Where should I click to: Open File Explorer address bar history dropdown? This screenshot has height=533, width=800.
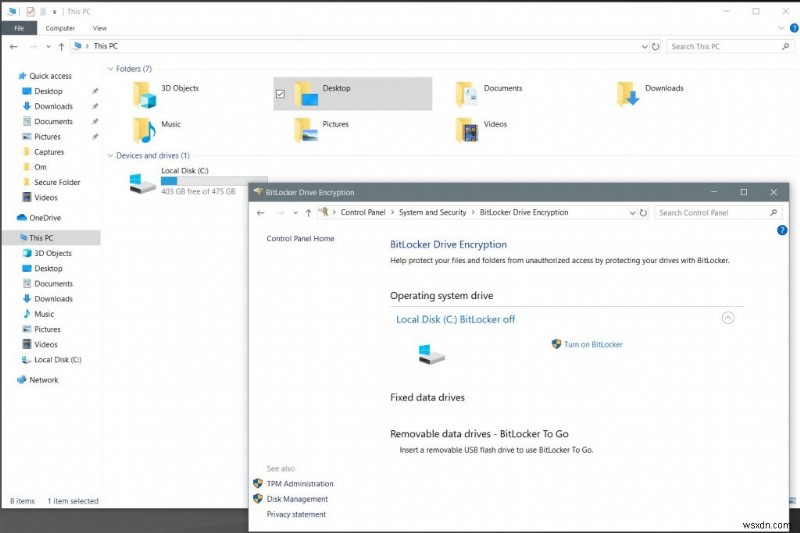644,46
